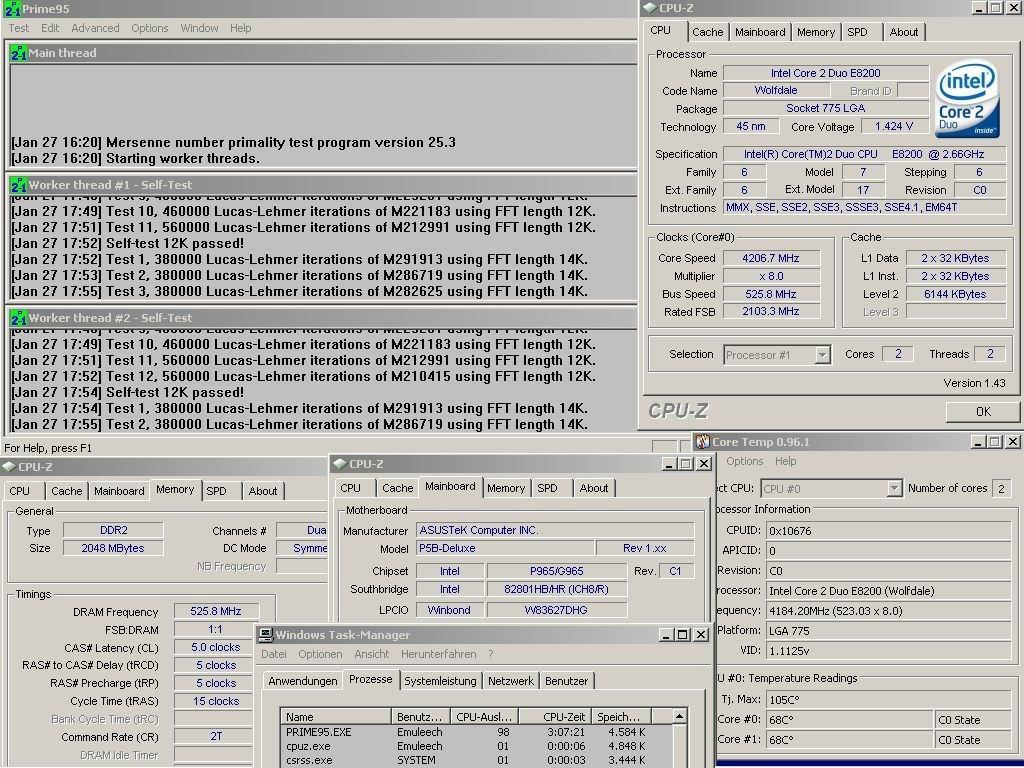
Task: Select About tab in the CPU-Z memory window
Action: [263, 491]
